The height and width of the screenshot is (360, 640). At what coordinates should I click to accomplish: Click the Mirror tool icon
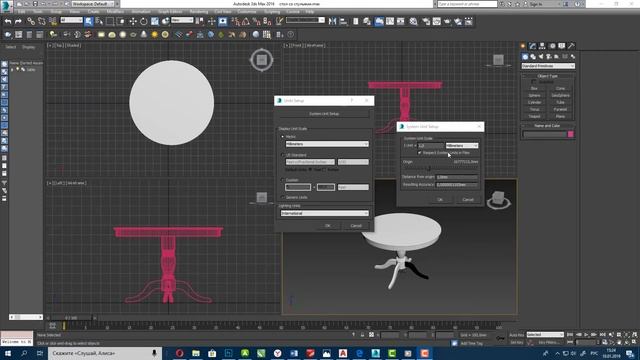pyautogui.click(x=333, y=21)
